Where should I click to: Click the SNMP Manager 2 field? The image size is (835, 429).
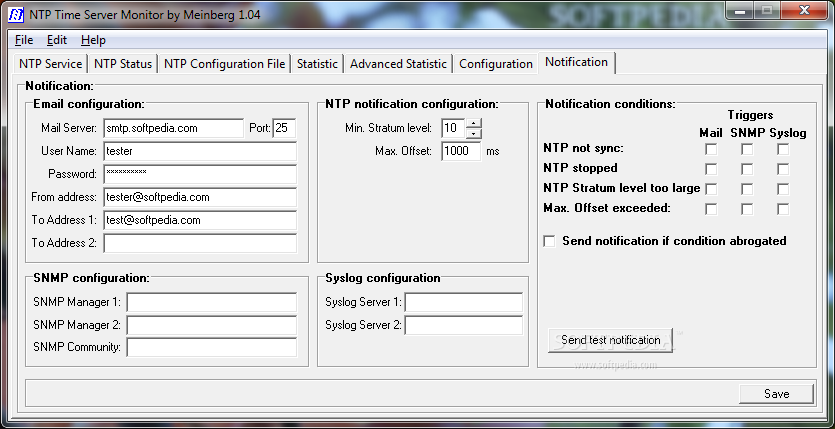(x=211, y=325)
